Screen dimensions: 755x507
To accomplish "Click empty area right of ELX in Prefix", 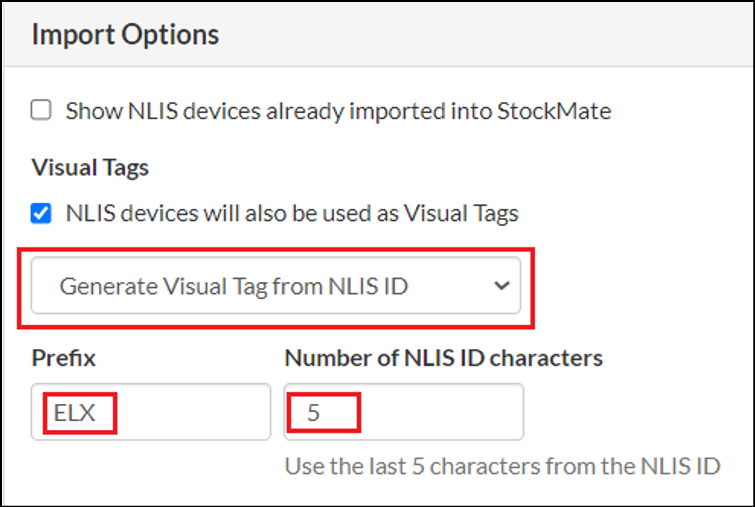I will point(200,412).
